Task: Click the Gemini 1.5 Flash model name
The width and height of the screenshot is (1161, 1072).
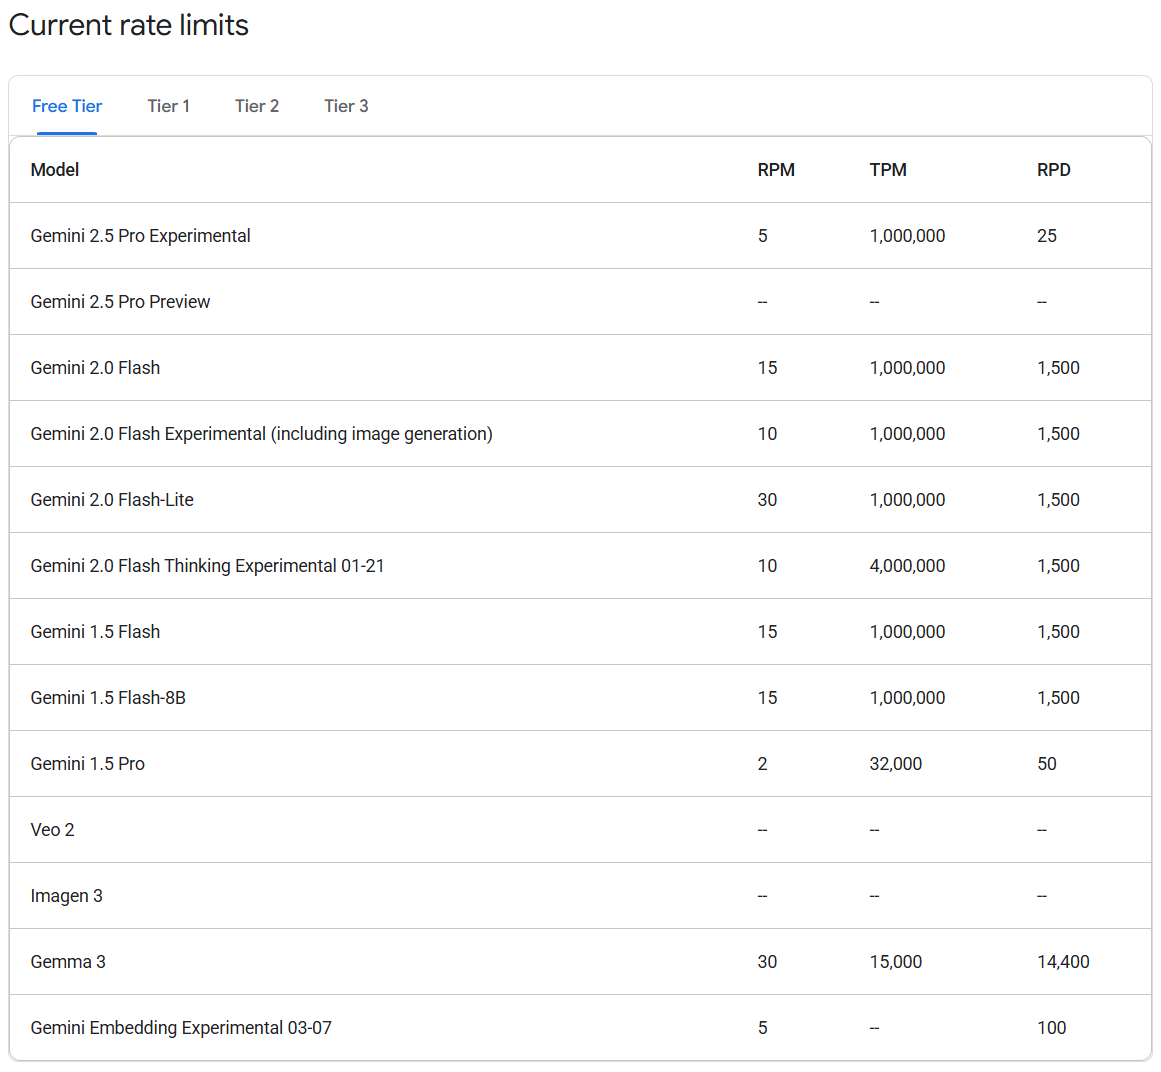Action: click(95, 632)
